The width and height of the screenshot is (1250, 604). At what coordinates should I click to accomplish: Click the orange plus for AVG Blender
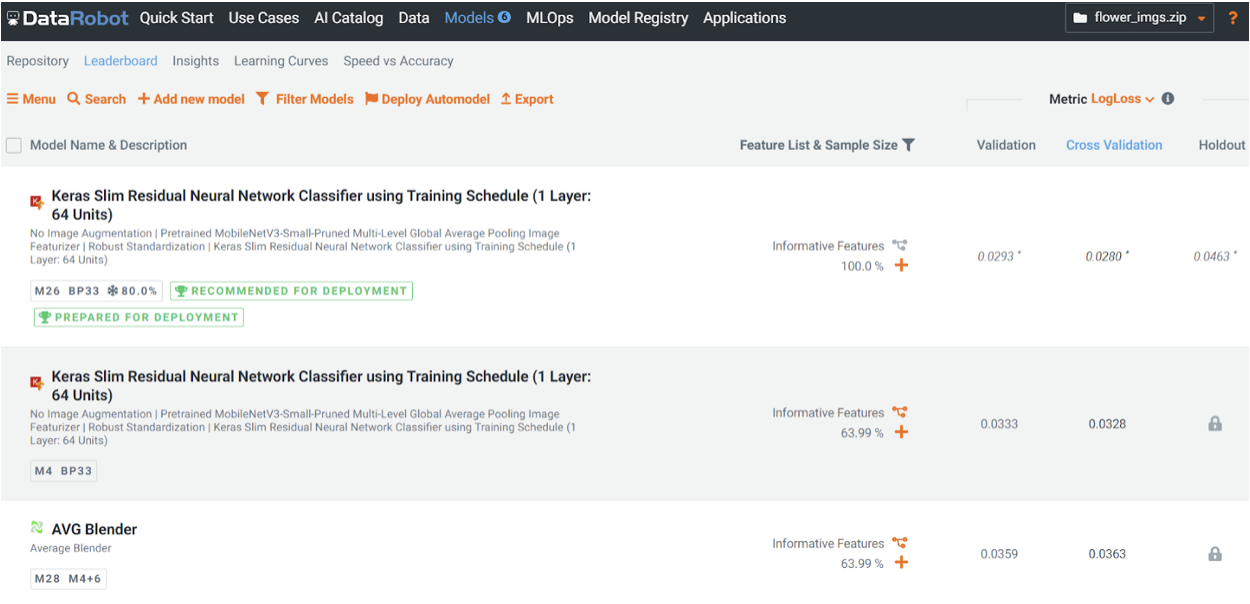[x=901, y=563]
